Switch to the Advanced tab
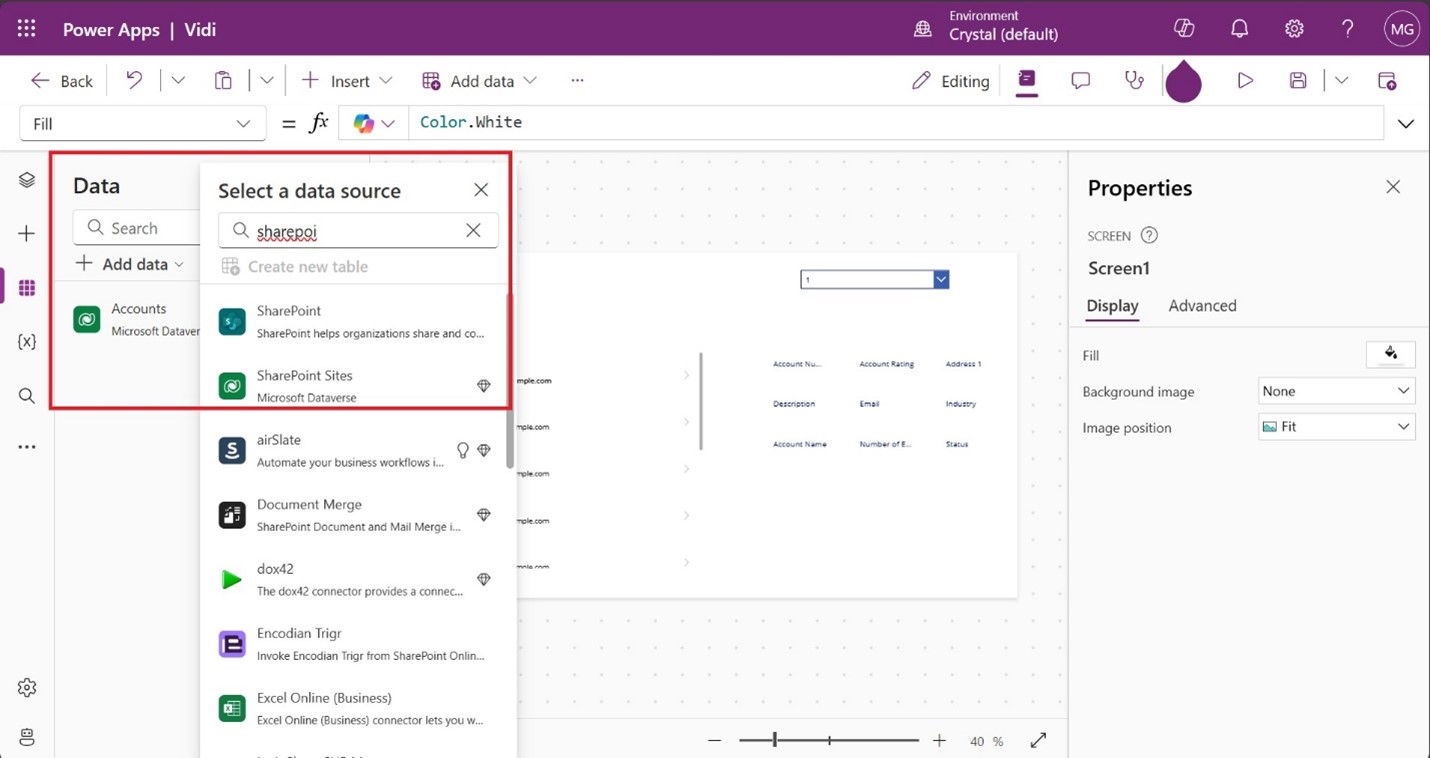The image size is (1430, 758). pyautogui.click(x=1202, y=306)
